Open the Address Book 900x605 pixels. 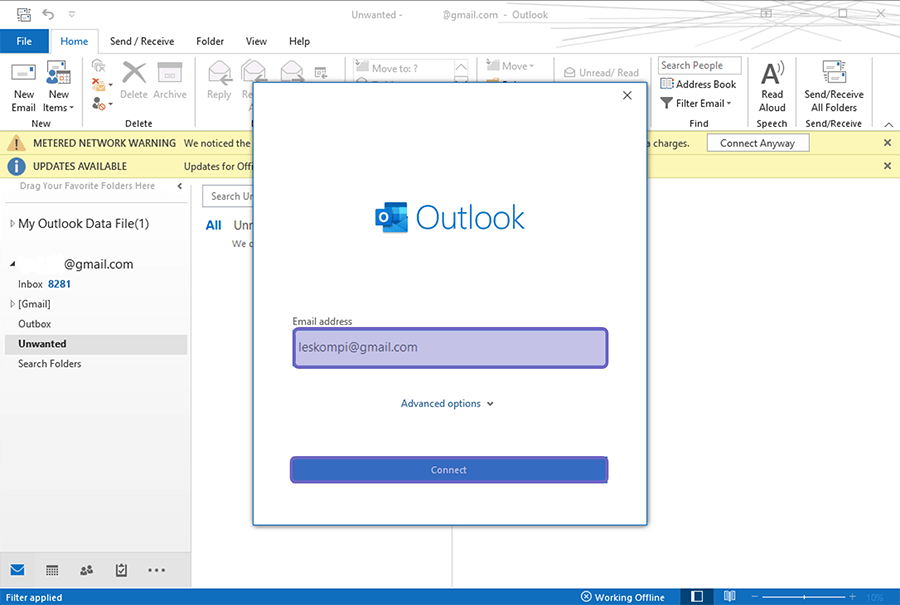pyautogui.click(x=697, y=84)
